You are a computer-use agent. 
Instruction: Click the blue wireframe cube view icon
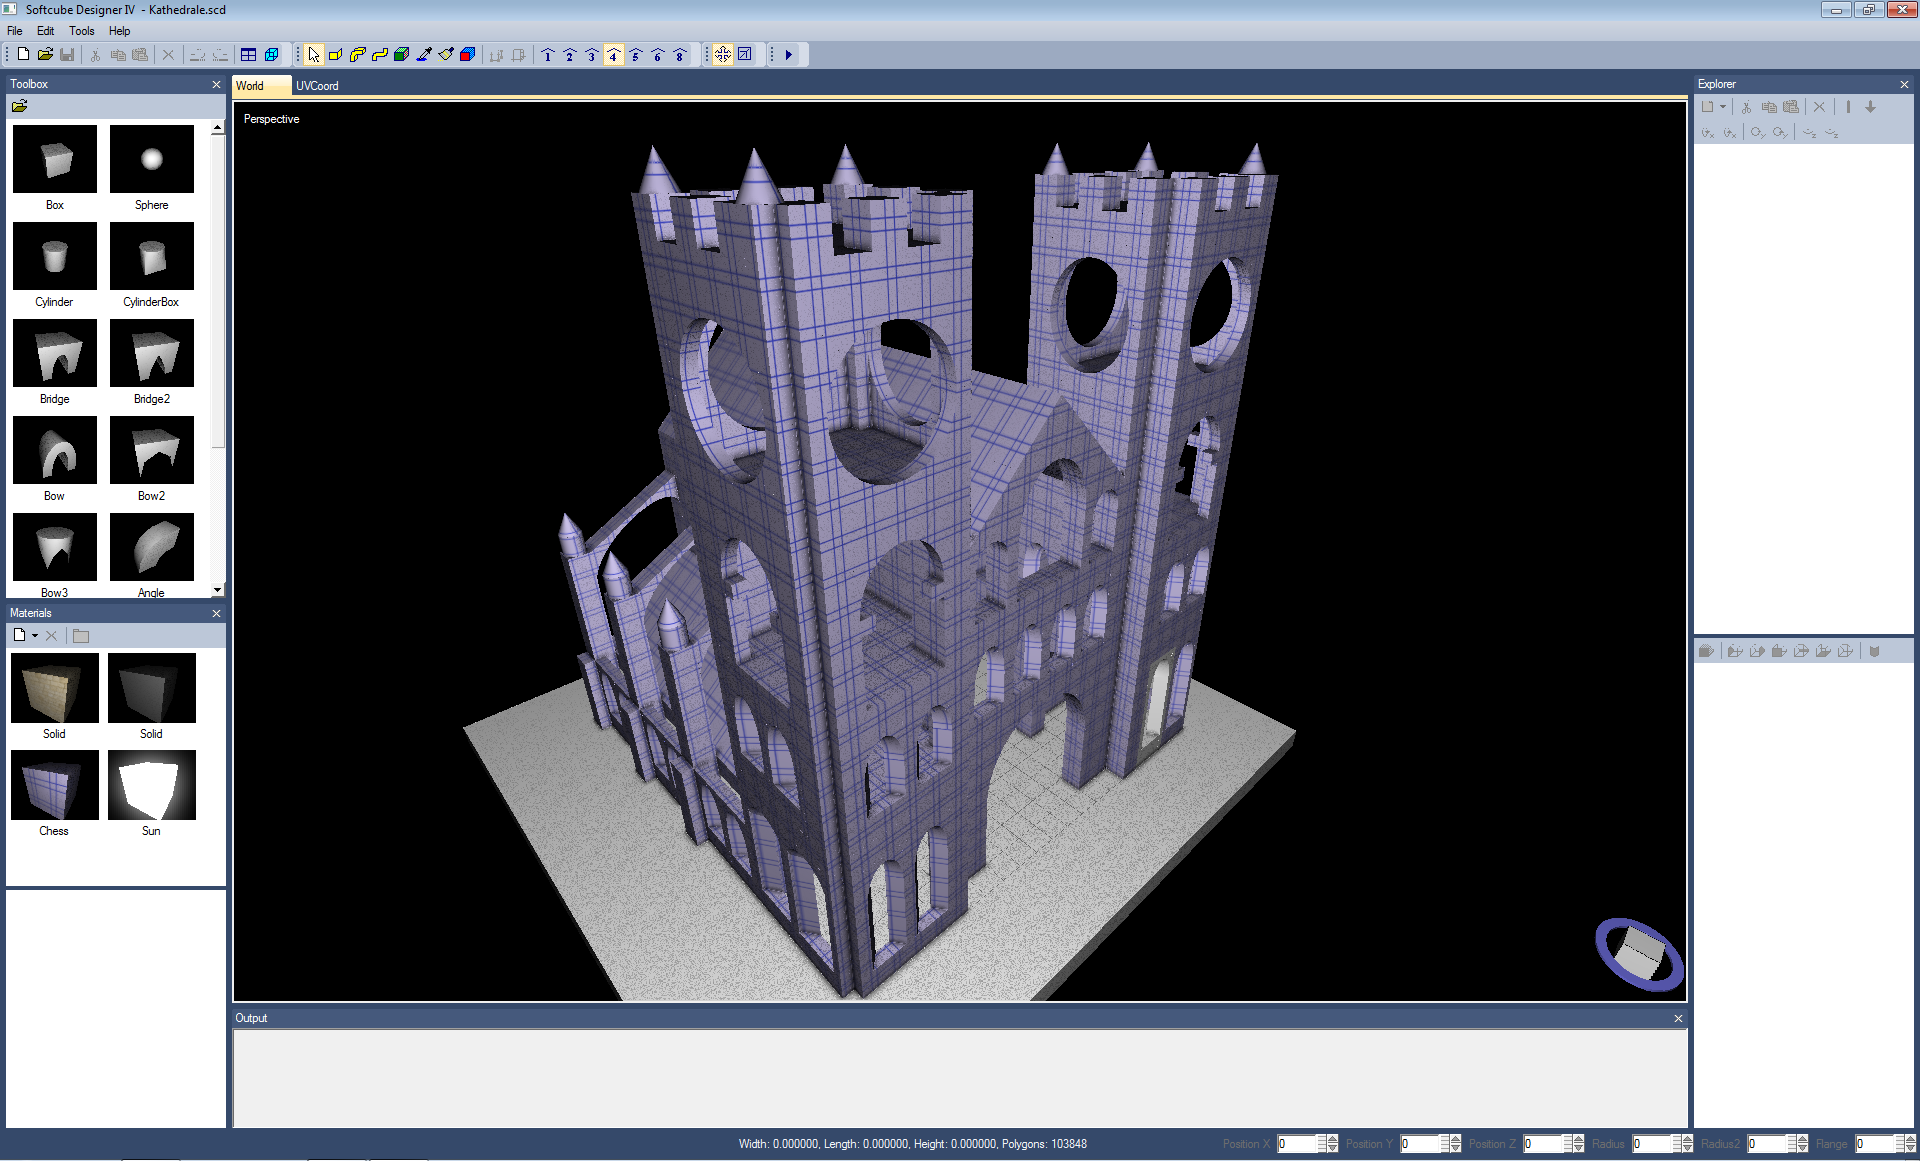pyautogui.click(x=271, y=55)
